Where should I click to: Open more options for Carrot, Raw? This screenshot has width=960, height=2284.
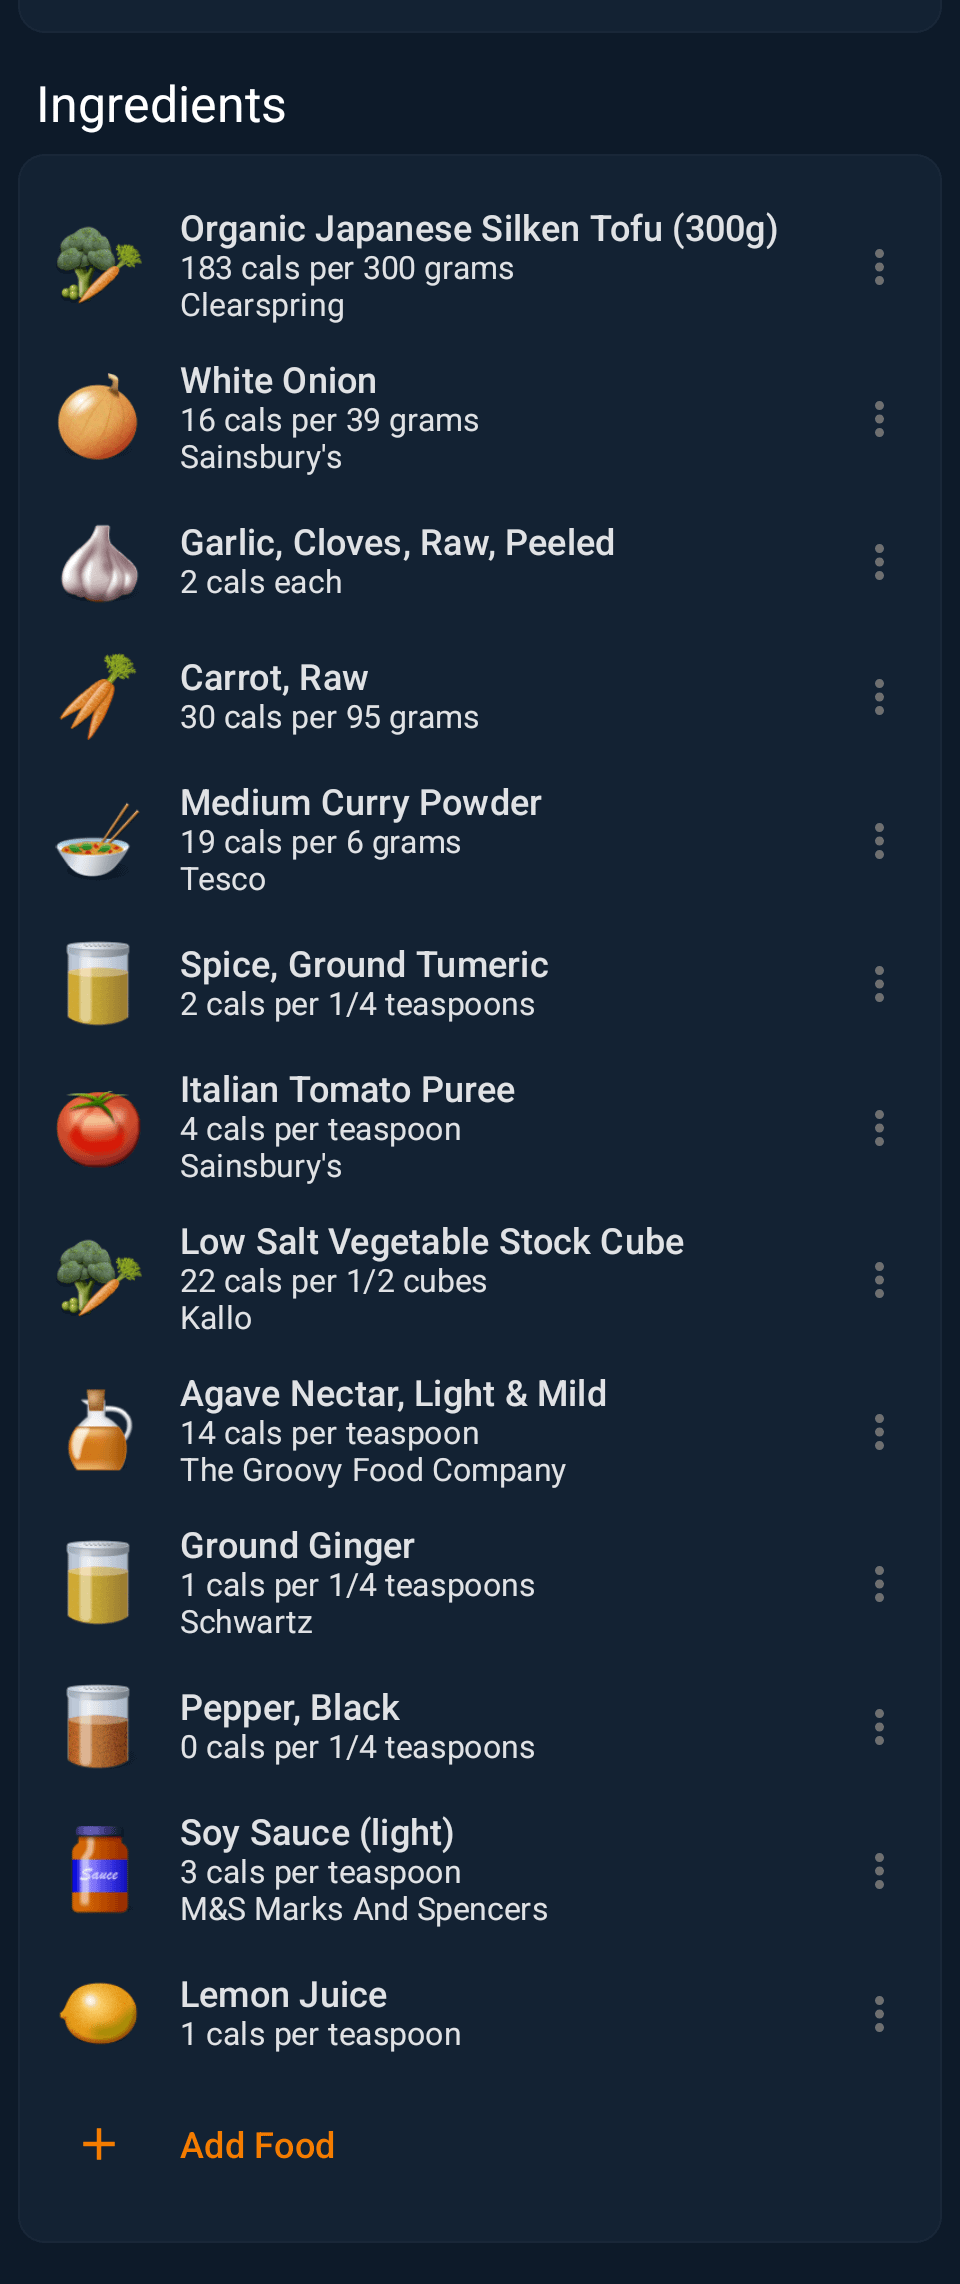point(879,697)
